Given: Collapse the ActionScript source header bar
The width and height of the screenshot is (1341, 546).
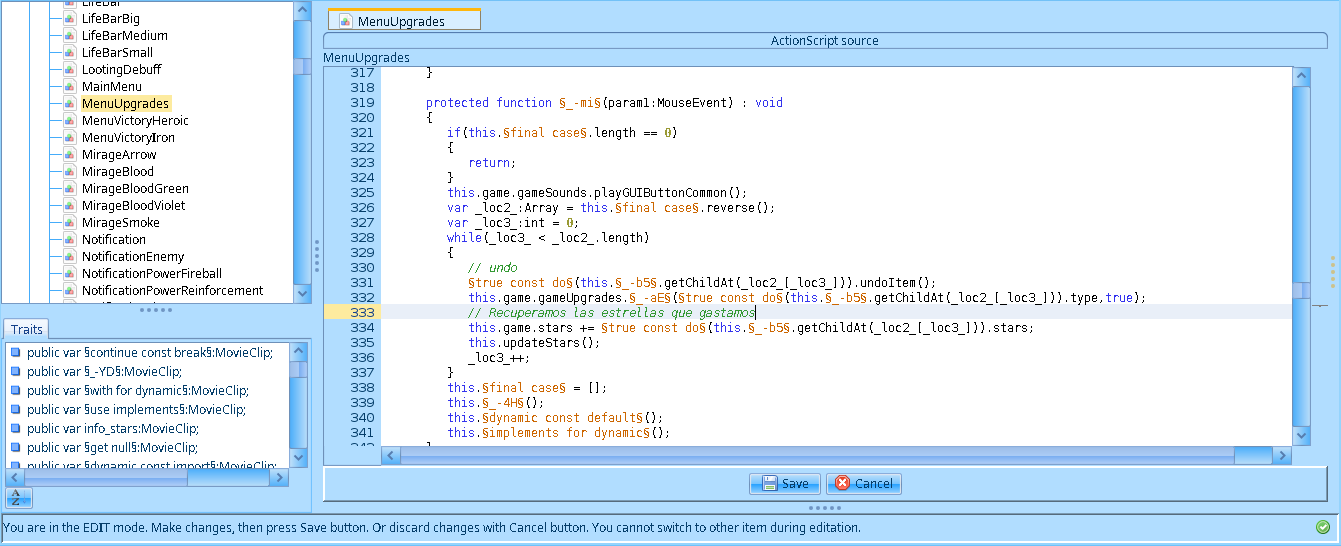Looking at the screenshot, I should click(824, 41).
